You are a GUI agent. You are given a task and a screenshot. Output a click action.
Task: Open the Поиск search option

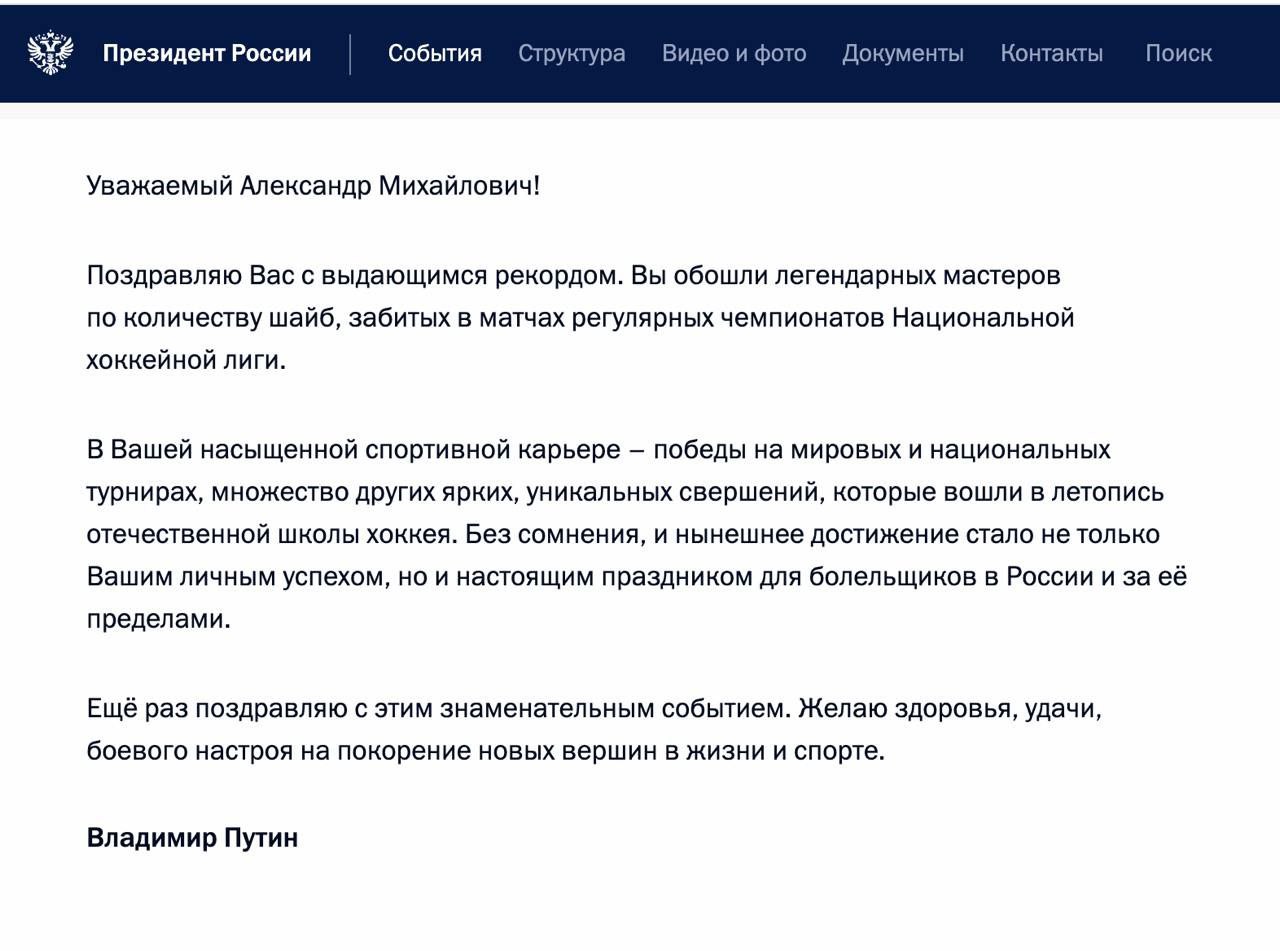coord(1178,53)
